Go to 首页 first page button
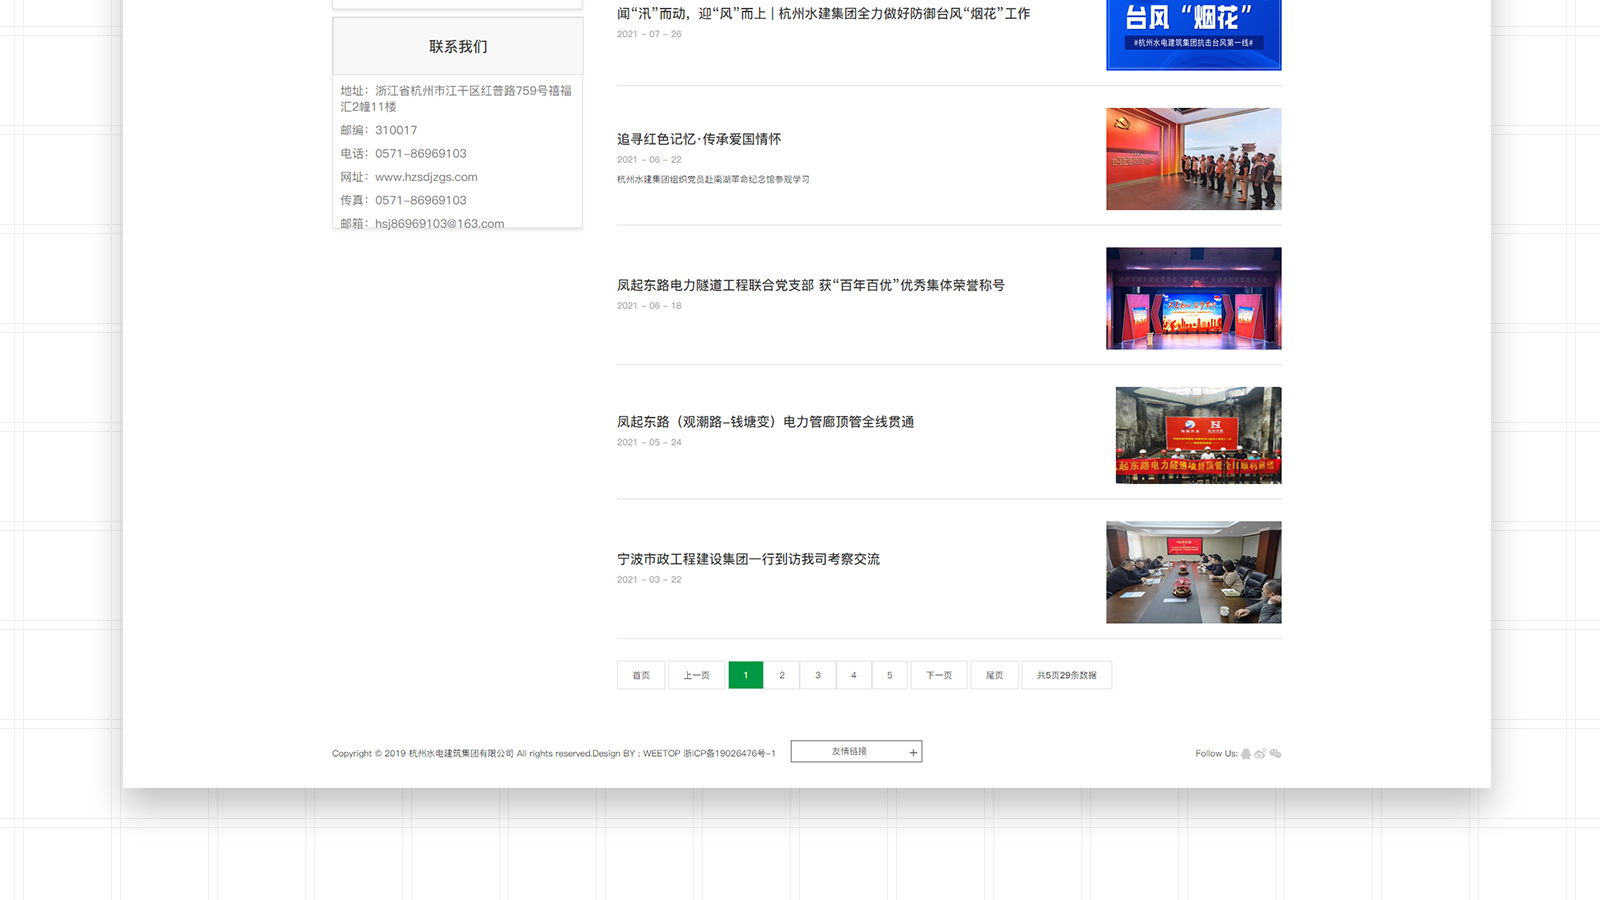The height and width of the screenshot is (900, 1600). (x=641, y=675)
